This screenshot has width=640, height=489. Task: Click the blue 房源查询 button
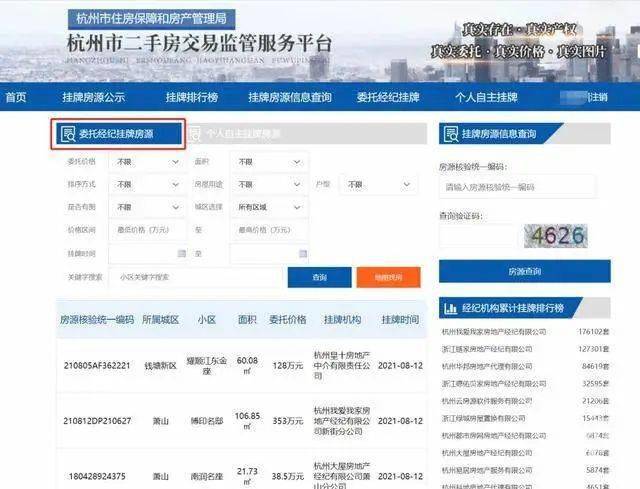[x=525, y=271]
